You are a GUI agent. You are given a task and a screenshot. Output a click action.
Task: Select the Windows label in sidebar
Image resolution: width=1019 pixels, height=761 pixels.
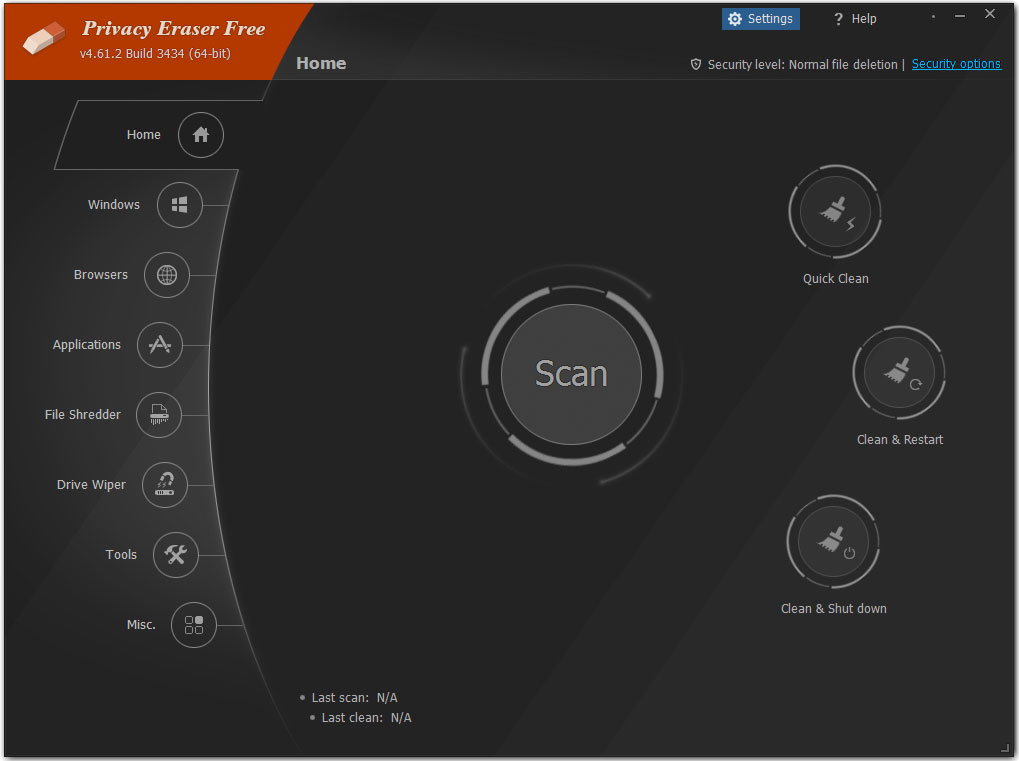click(114, 205)
